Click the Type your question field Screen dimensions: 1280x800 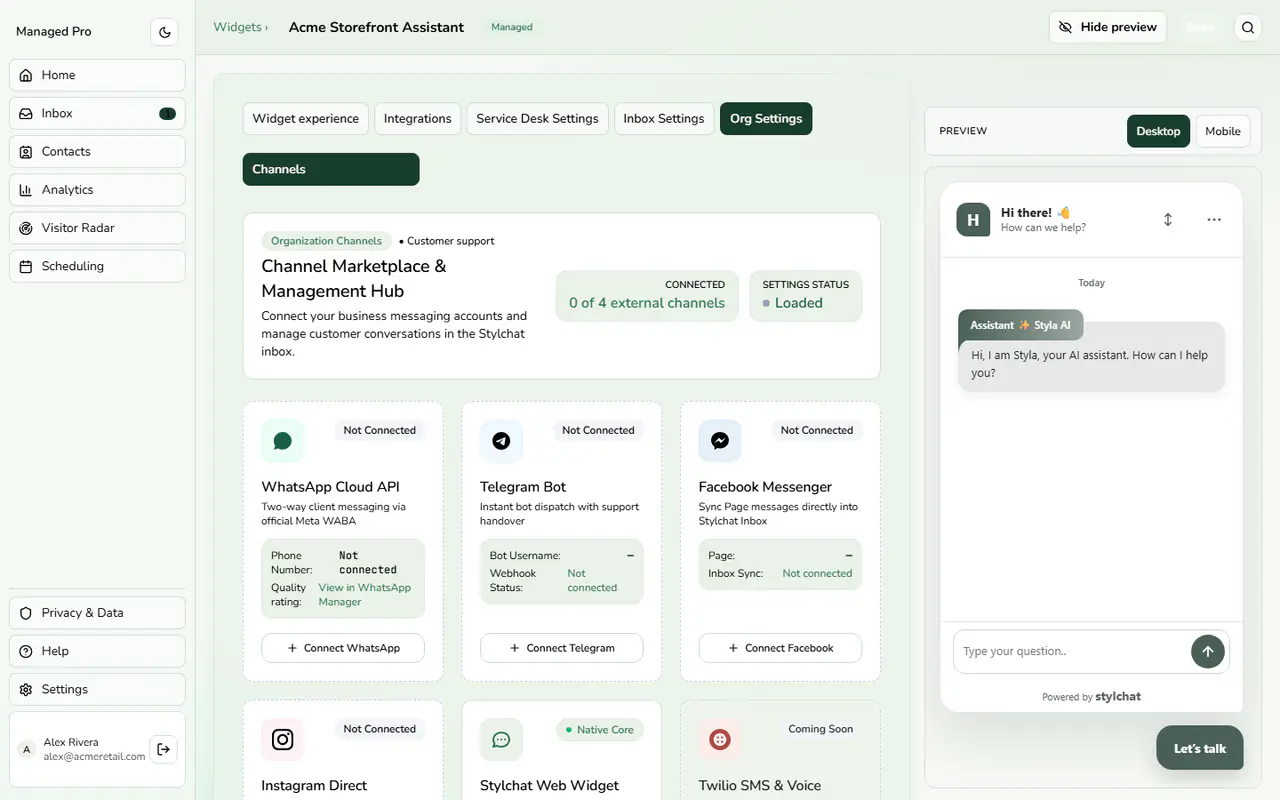tap(1071, 651)
